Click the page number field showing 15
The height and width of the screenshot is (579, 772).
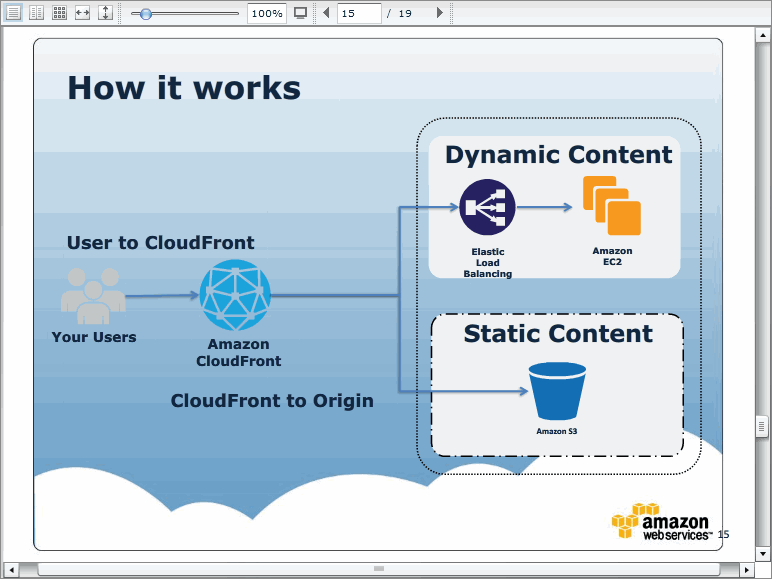[359, 13]
